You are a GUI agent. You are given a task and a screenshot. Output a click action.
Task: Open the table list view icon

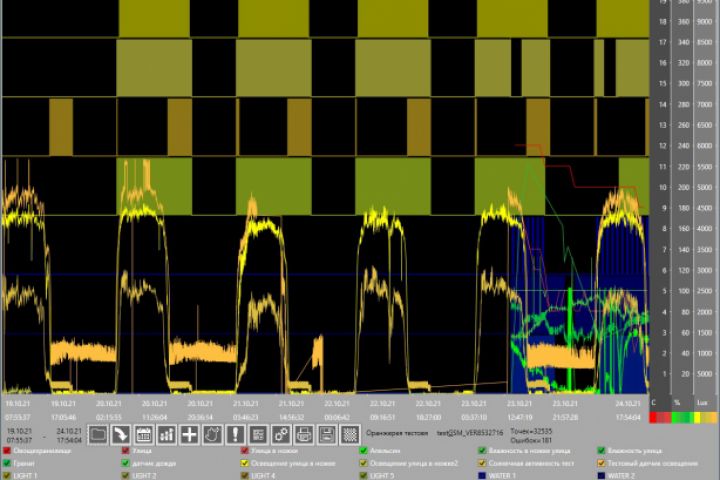(x=259, y=435)
